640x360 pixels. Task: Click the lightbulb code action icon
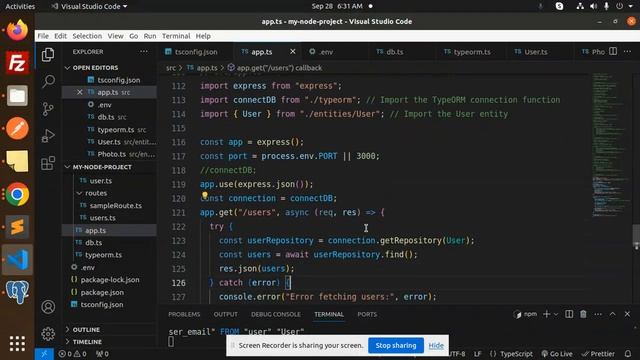204,196
